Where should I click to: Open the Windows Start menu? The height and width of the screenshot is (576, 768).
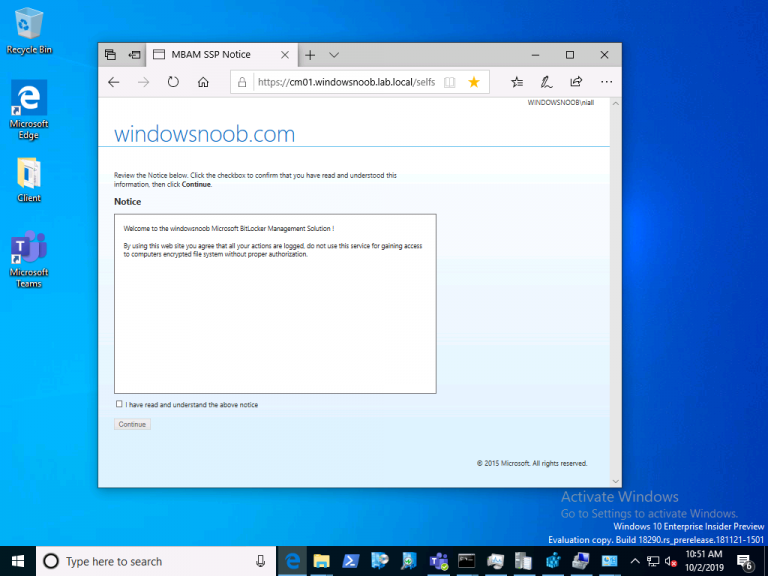coord(18,561)
